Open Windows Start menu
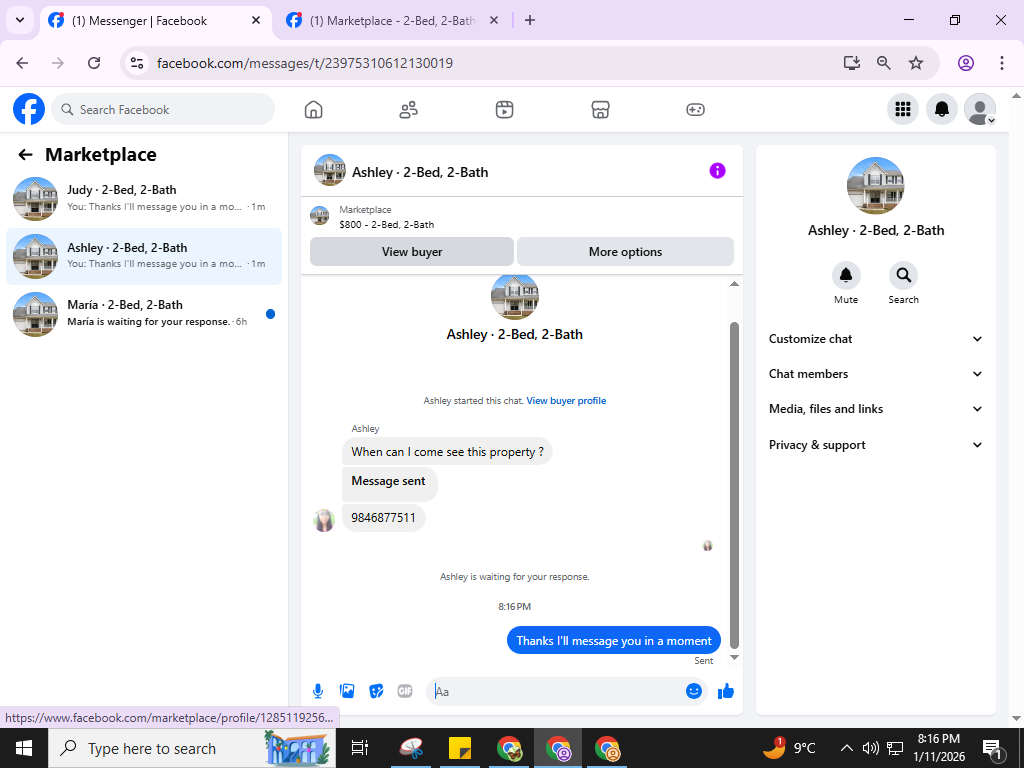The image size is (1024, 768). coord(24,748)
